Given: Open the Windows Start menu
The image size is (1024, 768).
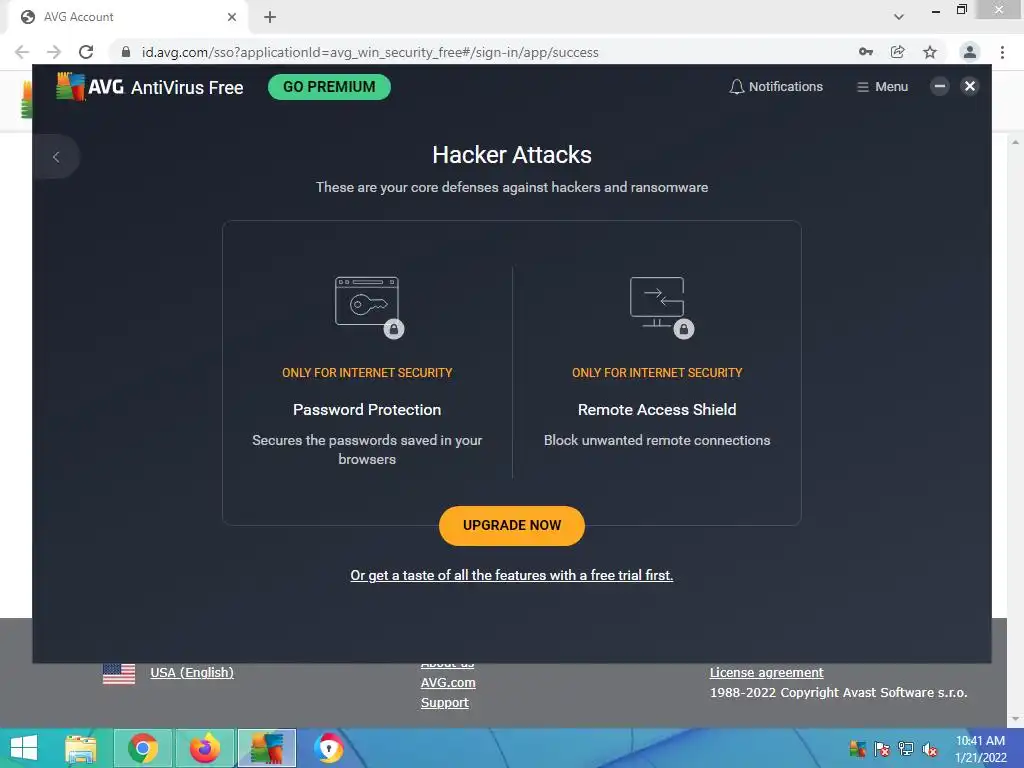Looking at the screenshot, I should [24, 748].
